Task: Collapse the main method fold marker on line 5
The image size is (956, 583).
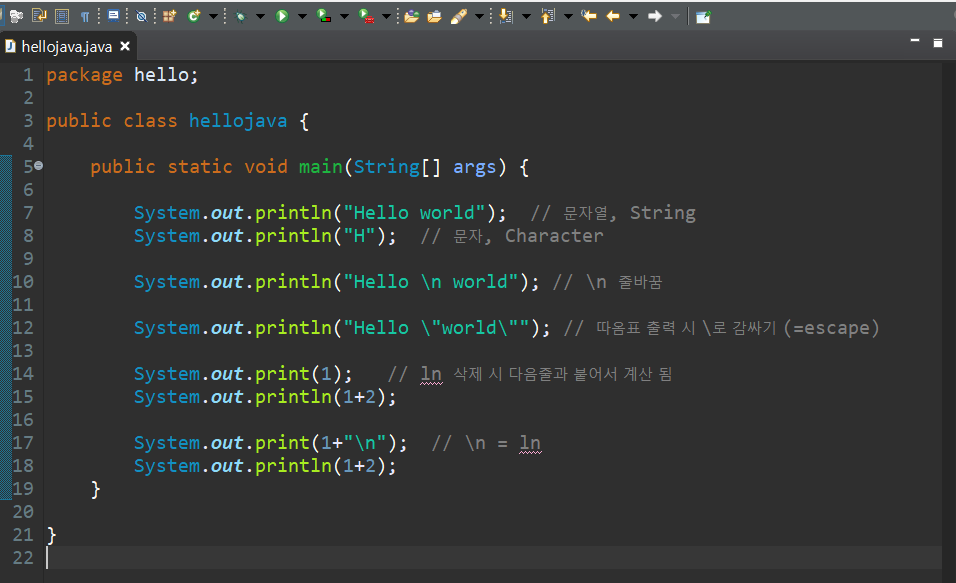Action: [38, 166]
